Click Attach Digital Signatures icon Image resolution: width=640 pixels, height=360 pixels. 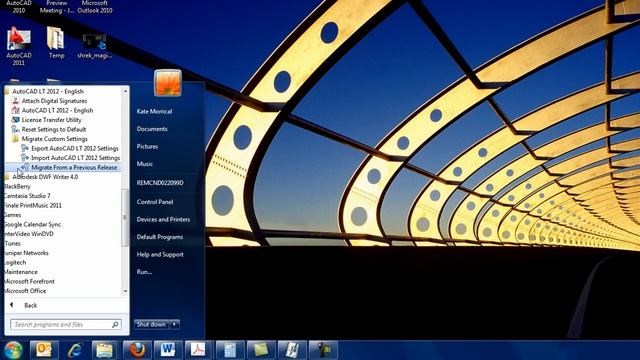(16, 101)
